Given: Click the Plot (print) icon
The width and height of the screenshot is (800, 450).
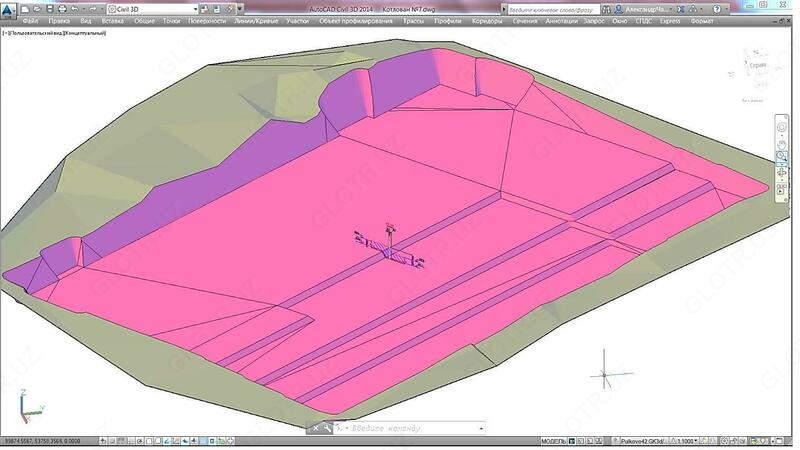Looking at the screenshot, I should click(61, 8).
